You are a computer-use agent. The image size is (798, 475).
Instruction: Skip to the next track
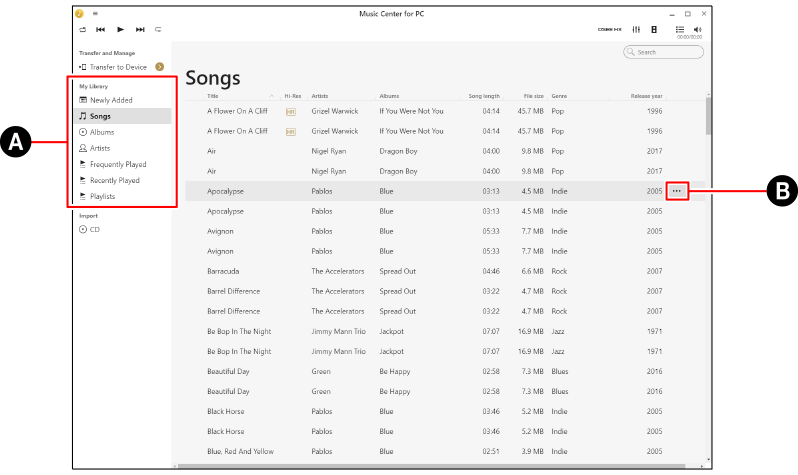coord(140,30)
